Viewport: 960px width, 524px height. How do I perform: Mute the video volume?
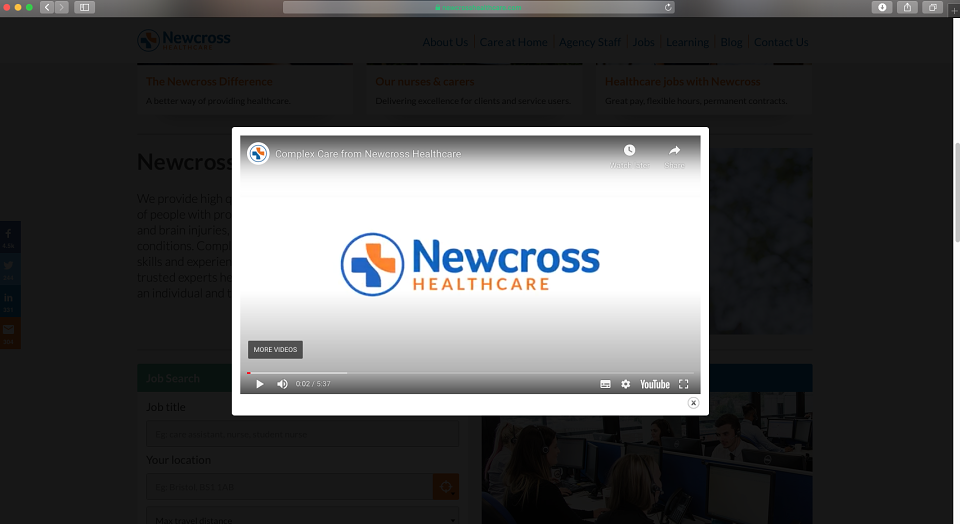click(282, 384)
